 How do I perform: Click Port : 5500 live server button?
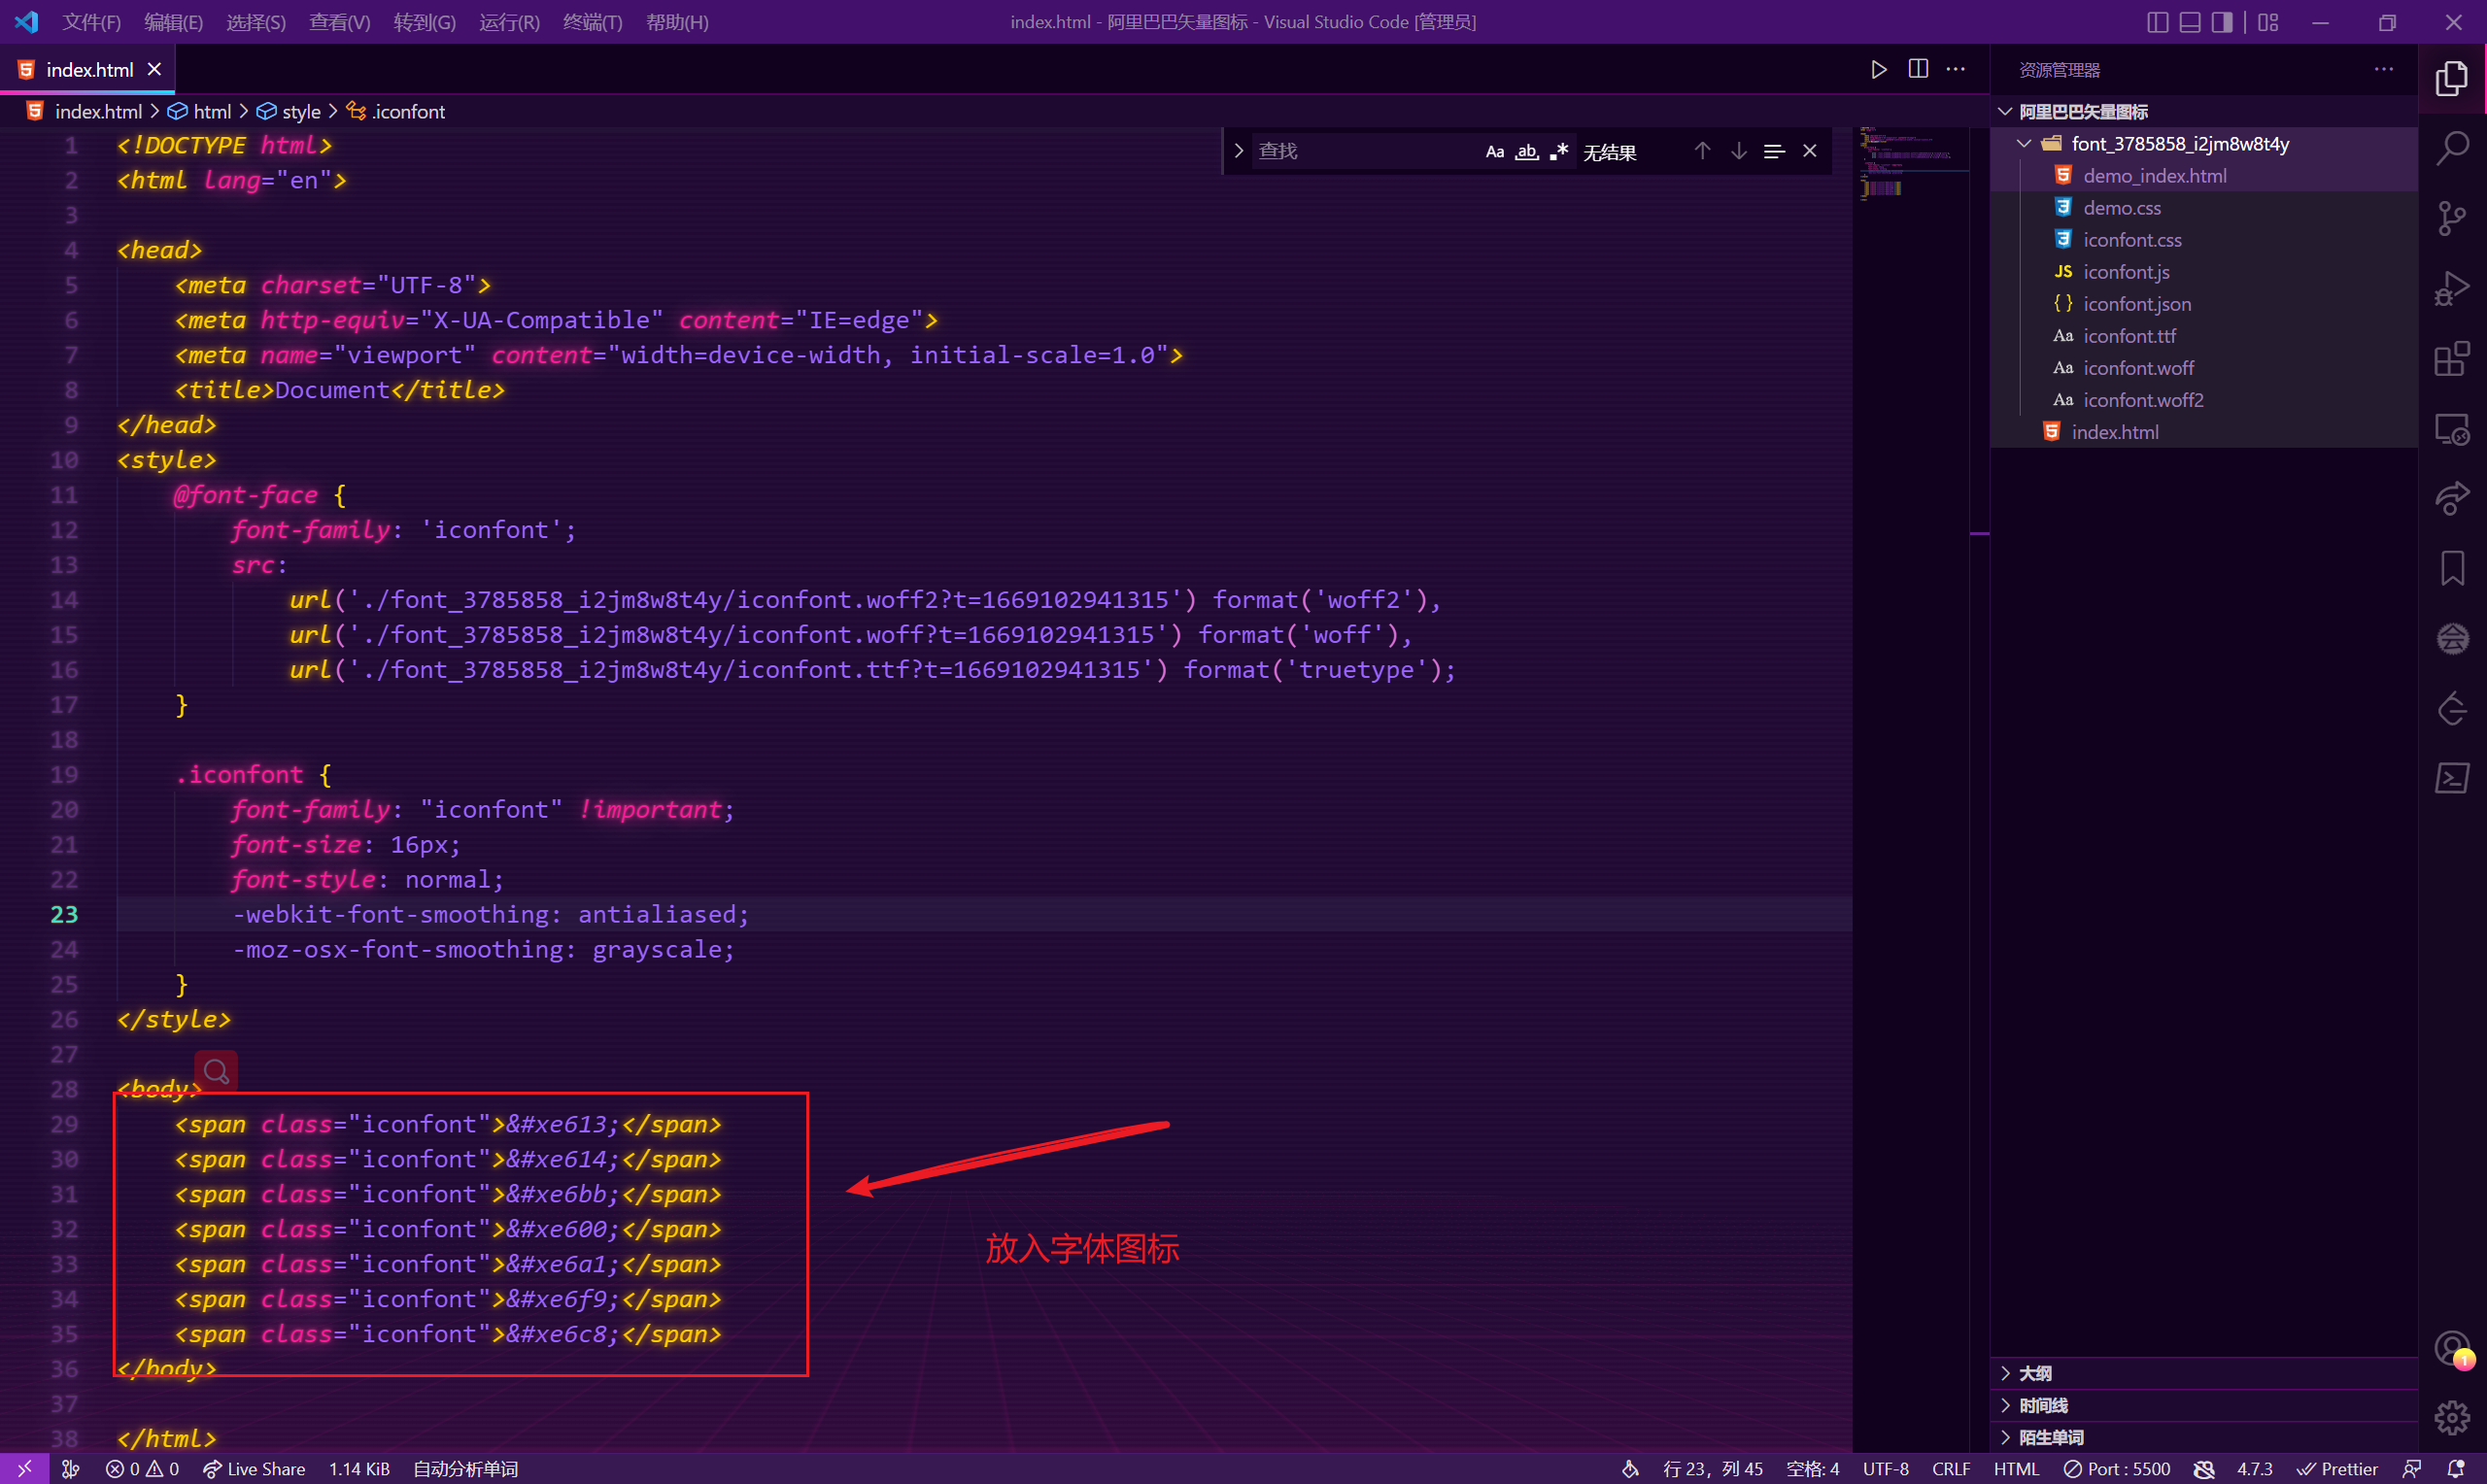pos(2117,1468)
